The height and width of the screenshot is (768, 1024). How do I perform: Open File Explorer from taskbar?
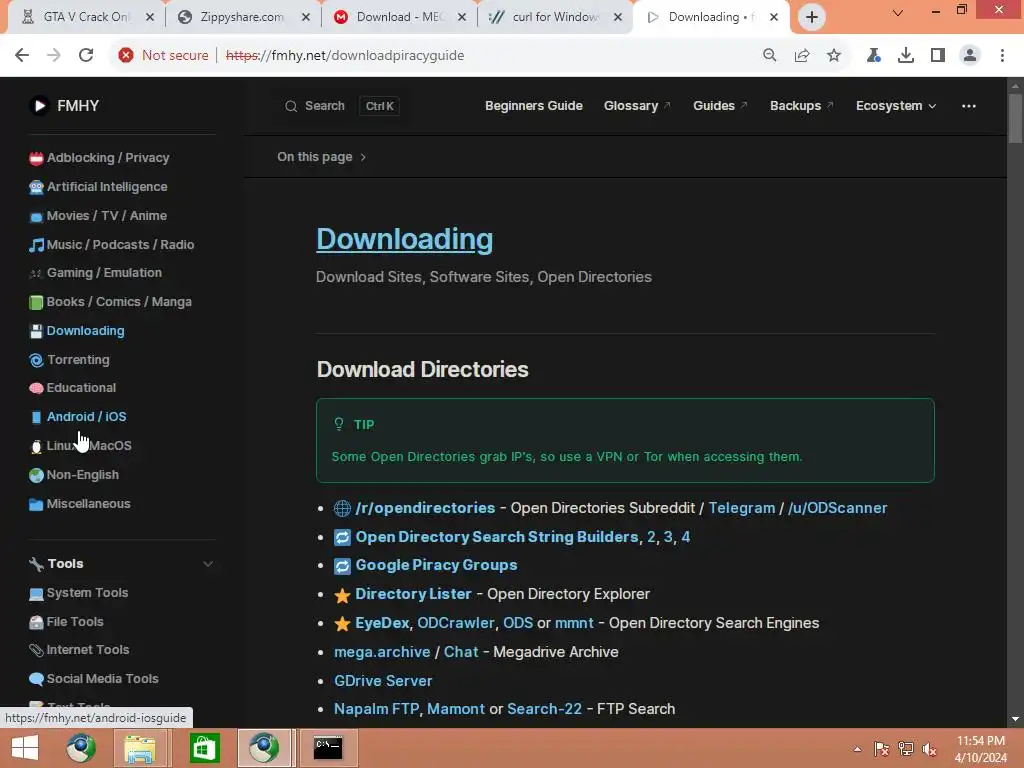tap(140, 748)
